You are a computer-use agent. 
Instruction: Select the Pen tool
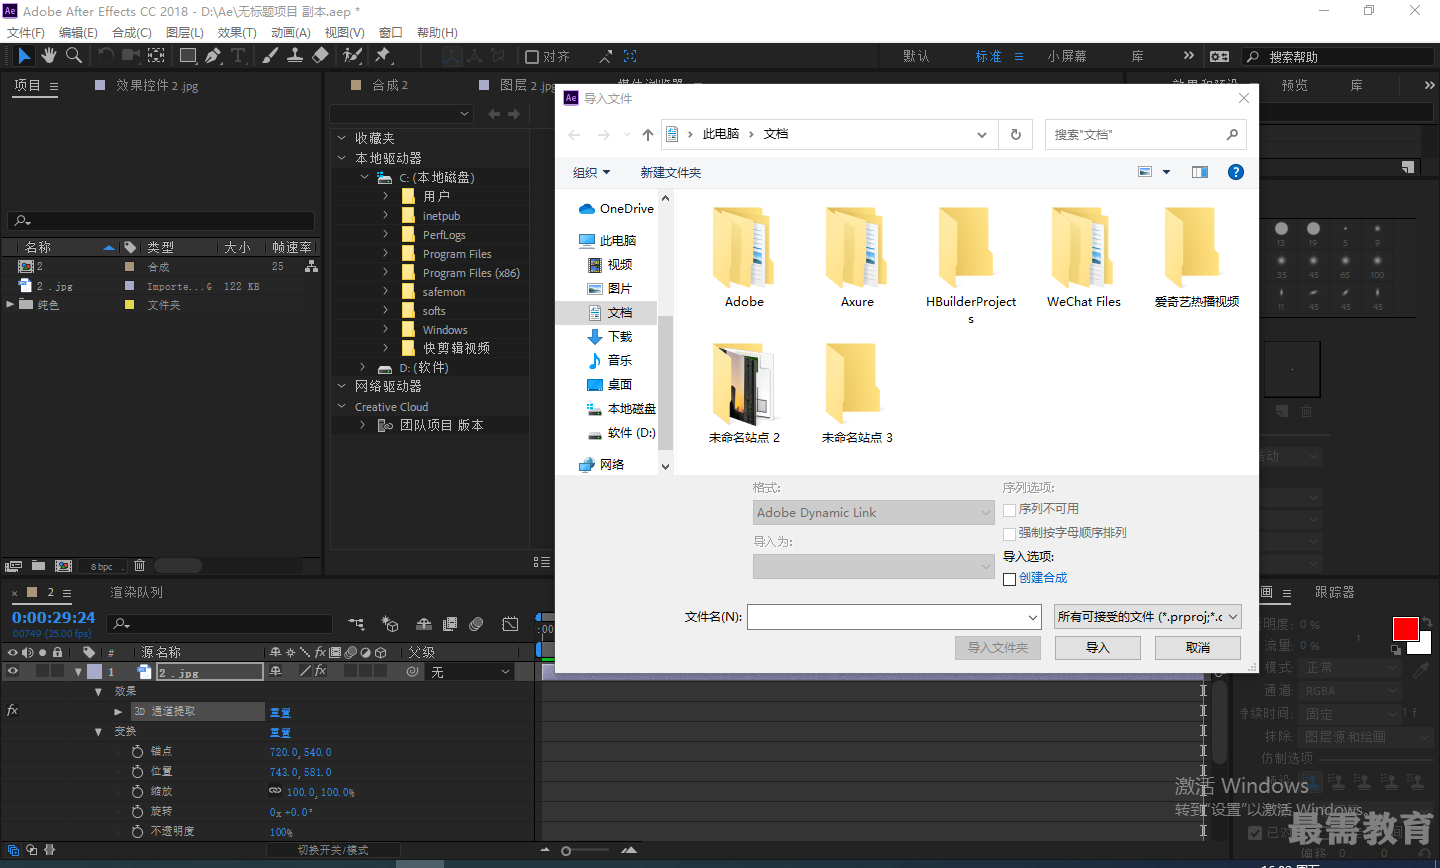(x=213, y=56)
